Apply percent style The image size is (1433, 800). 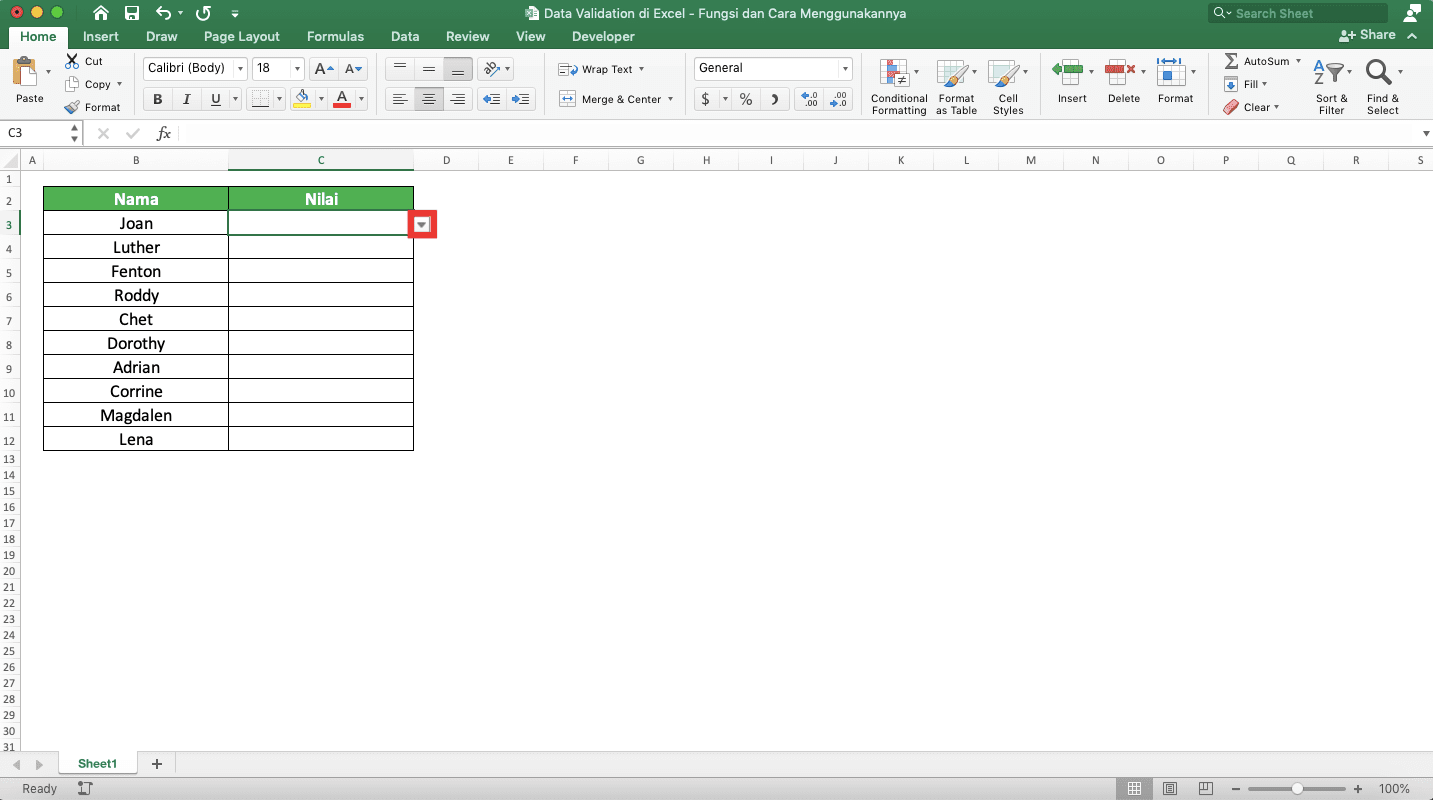point(746,99)
